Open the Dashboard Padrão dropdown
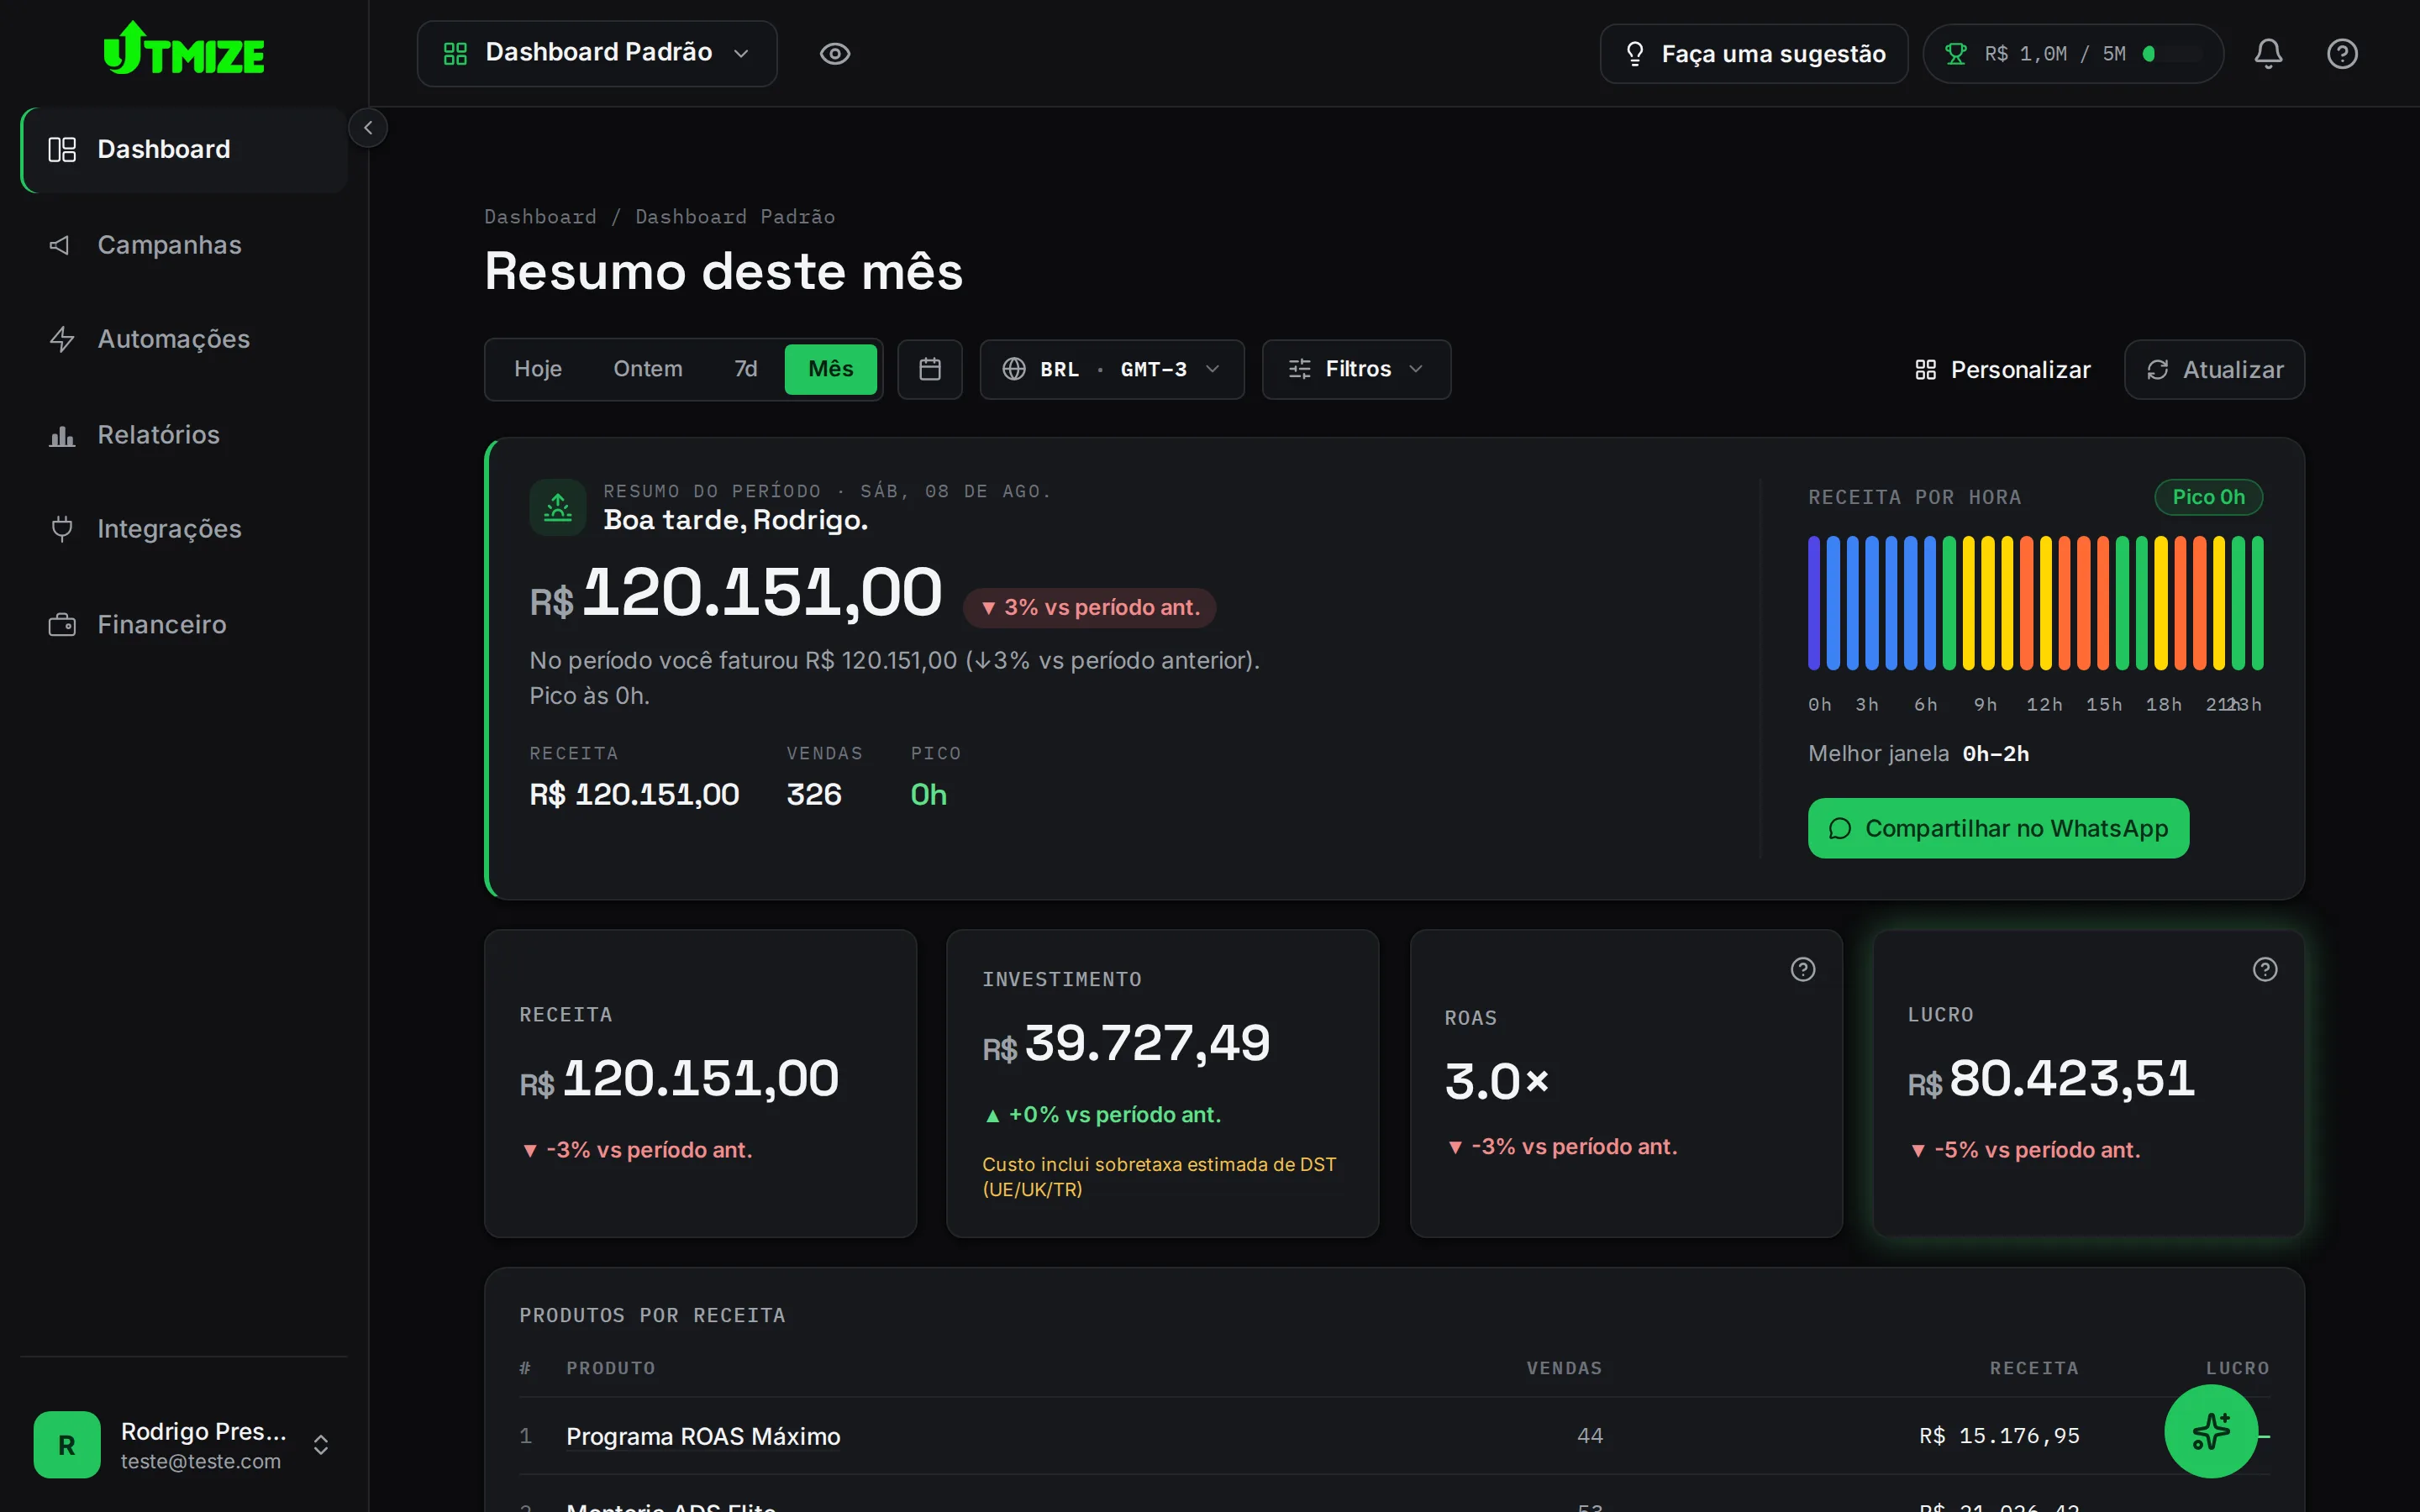 (x=597, y=53)
